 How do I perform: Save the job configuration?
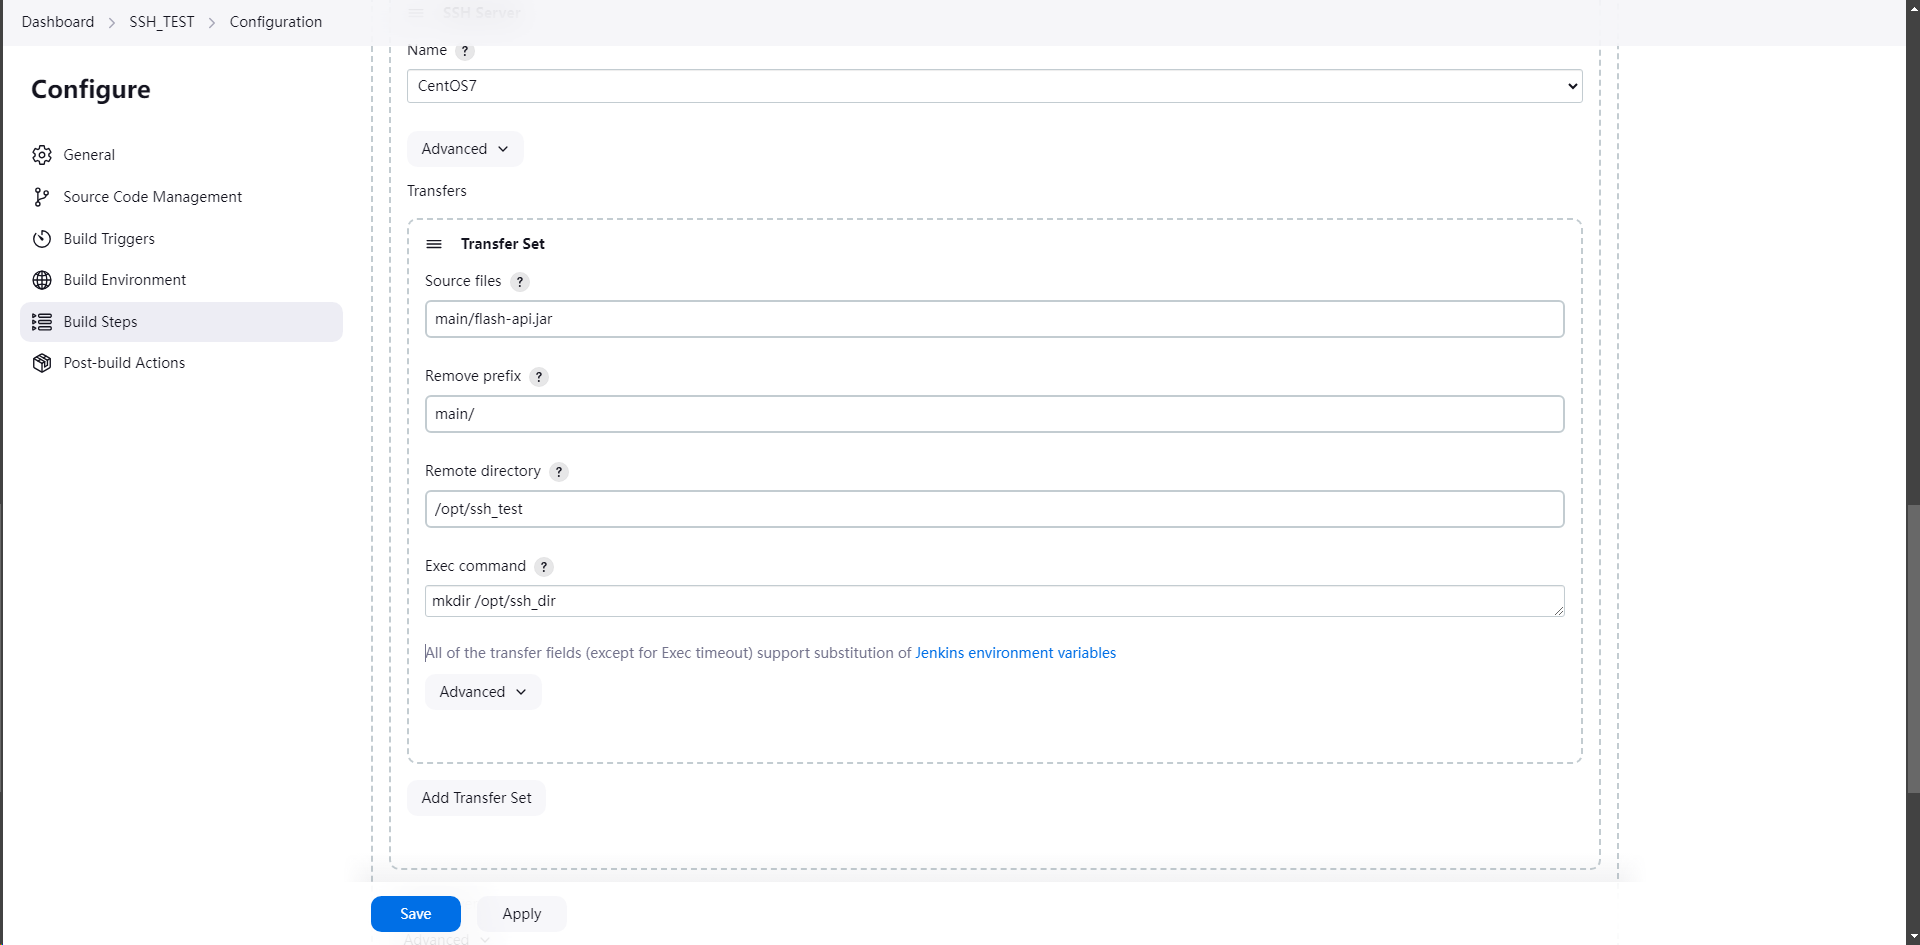coord(416,914)
